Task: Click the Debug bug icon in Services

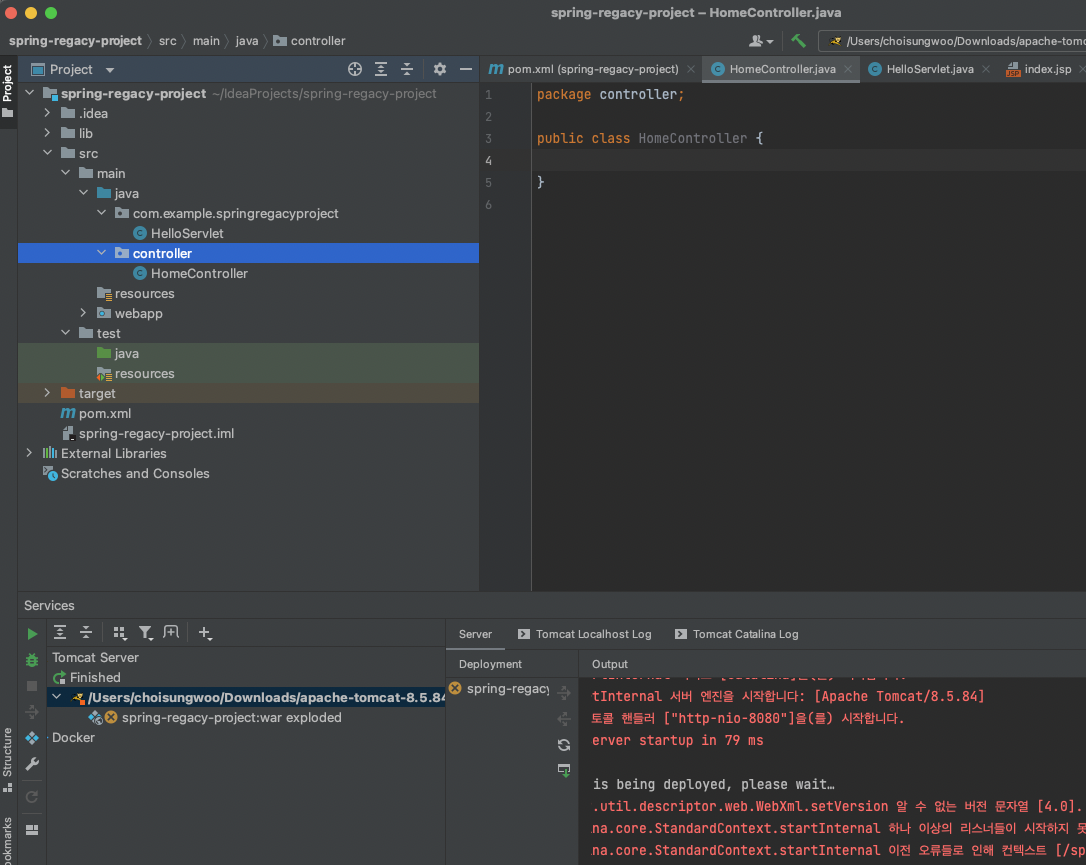Action: coord(32,660)
